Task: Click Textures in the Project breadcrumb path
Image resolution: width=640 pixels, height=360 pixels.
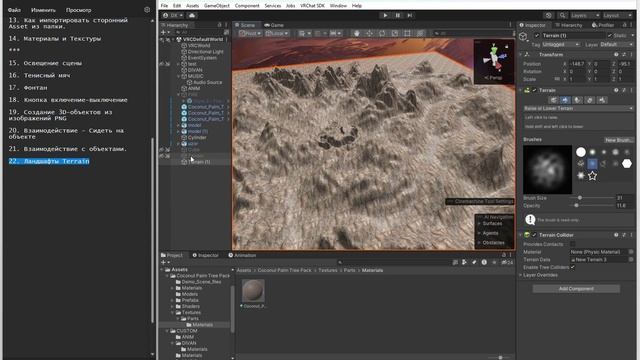Action: pyautogui.click(x=328, y=271)
